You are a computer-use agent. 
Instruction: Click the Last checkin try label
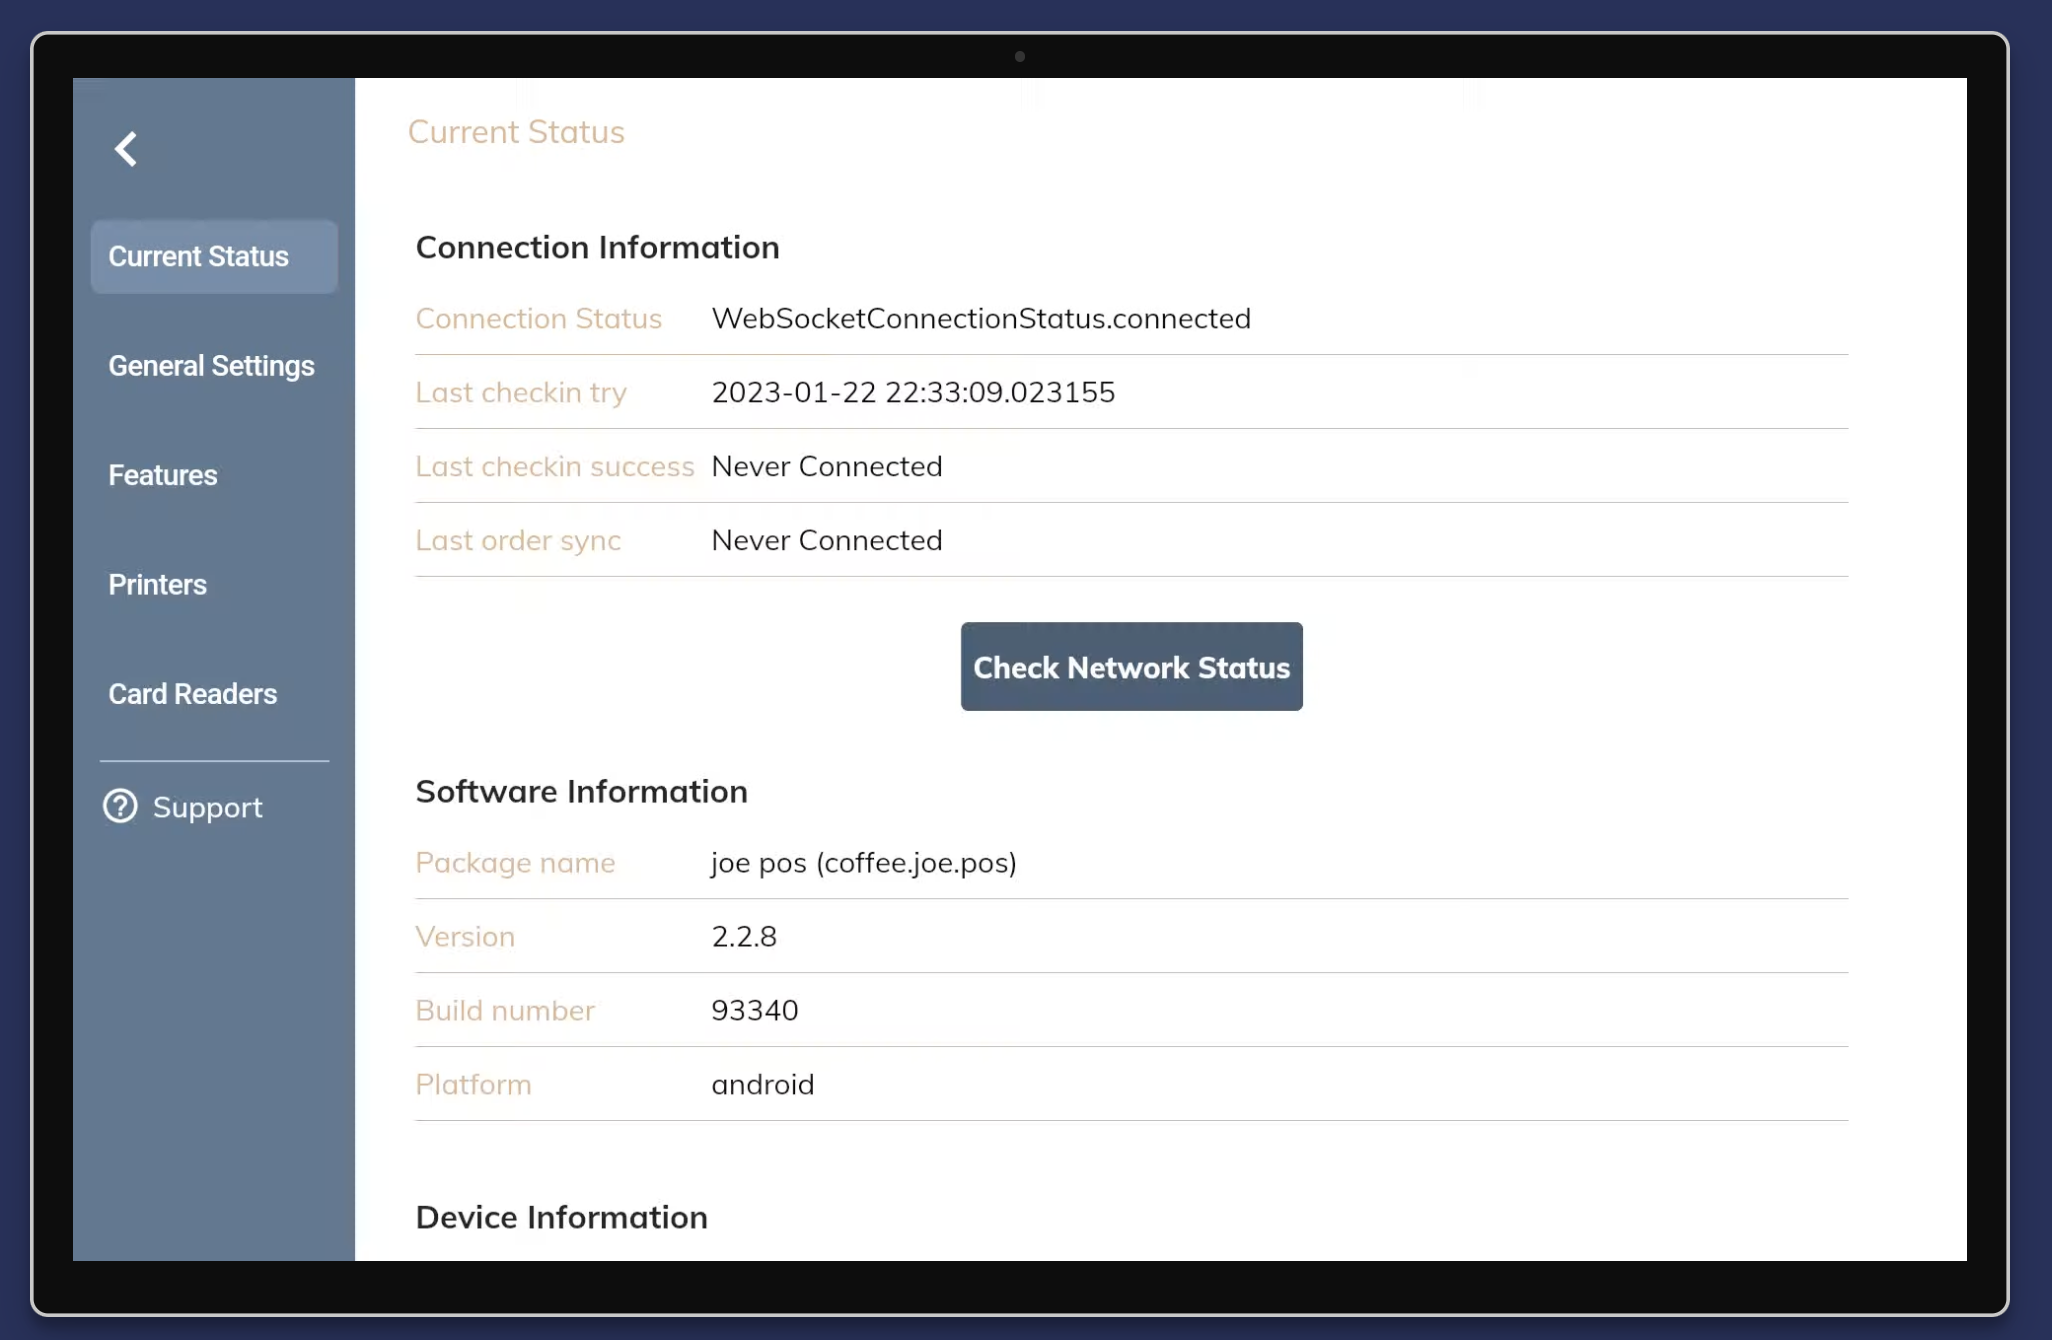pos(521,392)
